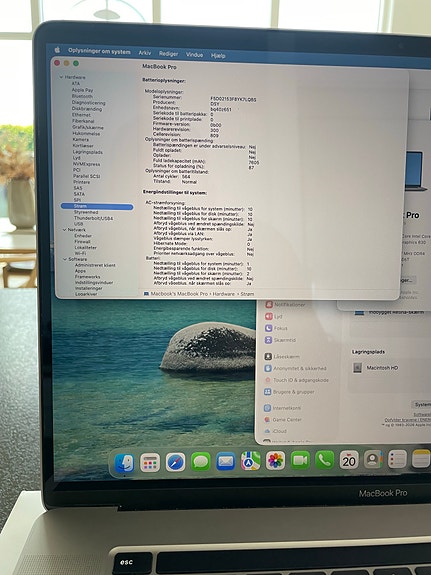Collapse the Software section in sidebar
431x575 pixels.
tap(65, 259)
